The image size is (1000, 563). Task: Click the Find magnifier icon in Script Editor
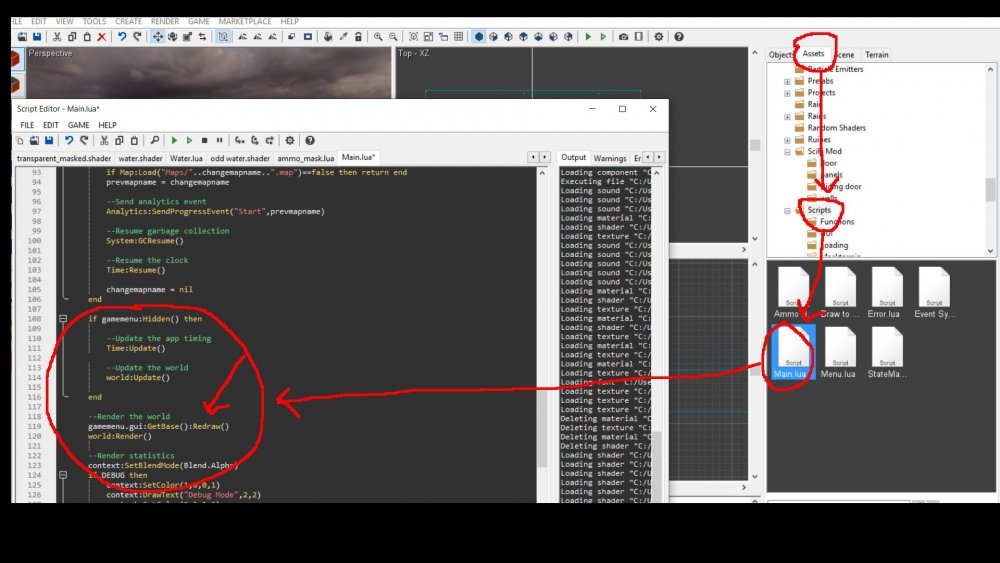(154, 141)
